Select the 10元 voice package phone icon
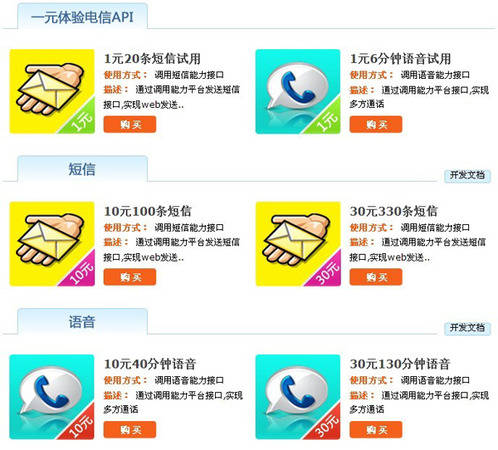The width and height of the screenshot is (498, 450). [52, 397]
